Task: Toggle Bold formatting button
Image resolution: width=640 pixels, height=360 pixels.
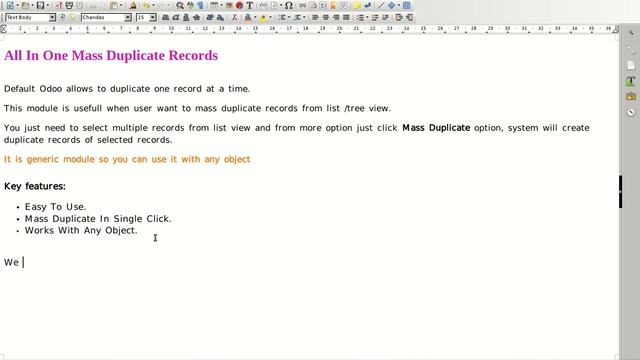Action: click(x=165, y=18)
